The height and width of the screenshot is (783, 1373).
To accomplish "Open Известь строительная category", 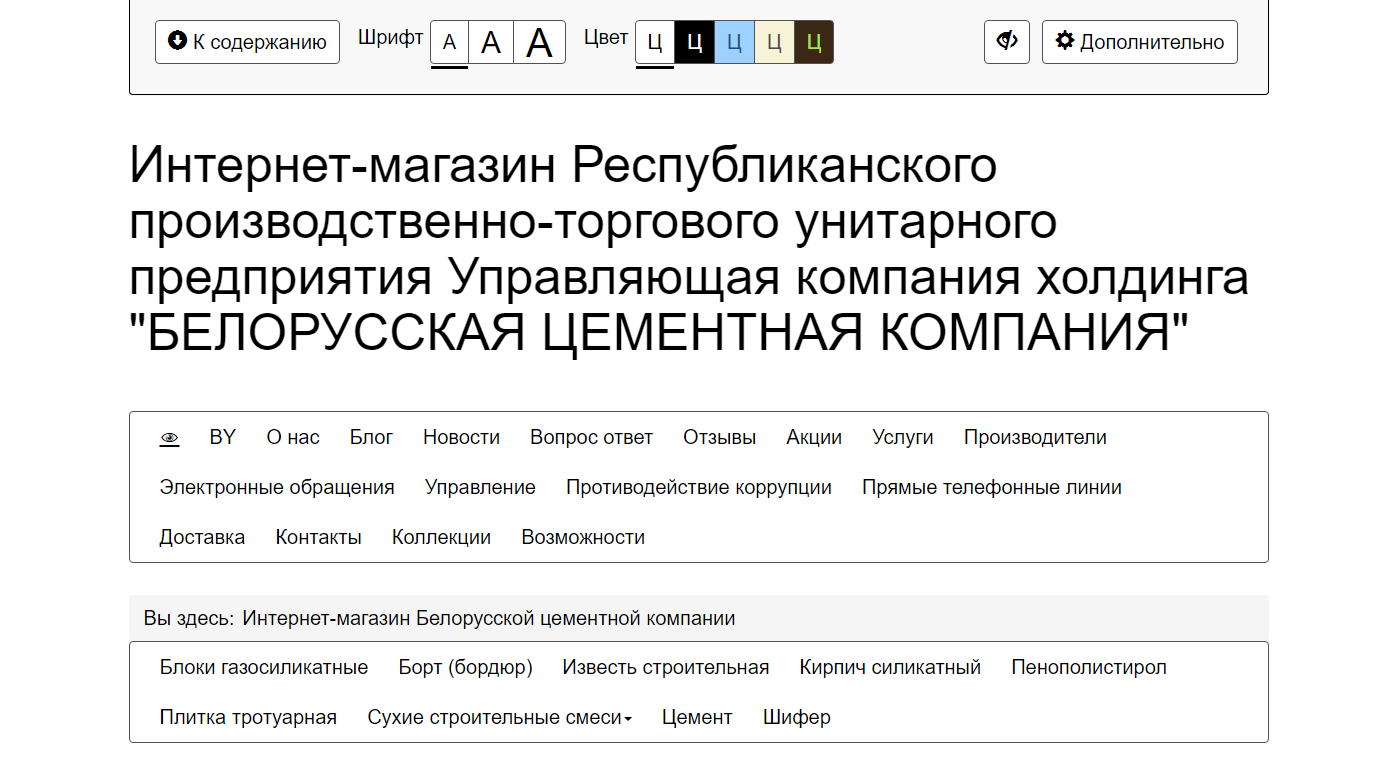I will coord(666,667).
